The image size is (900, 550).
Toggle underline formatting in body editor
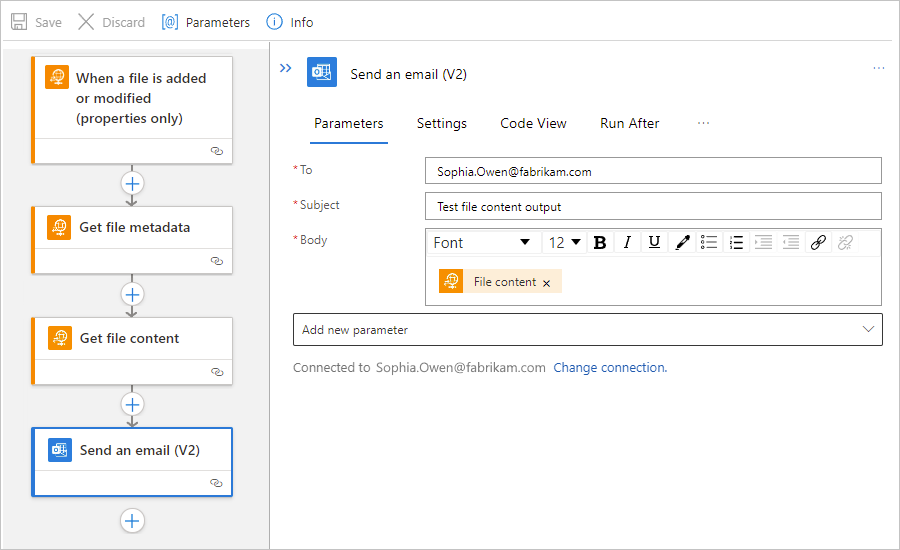coord(654,242)
